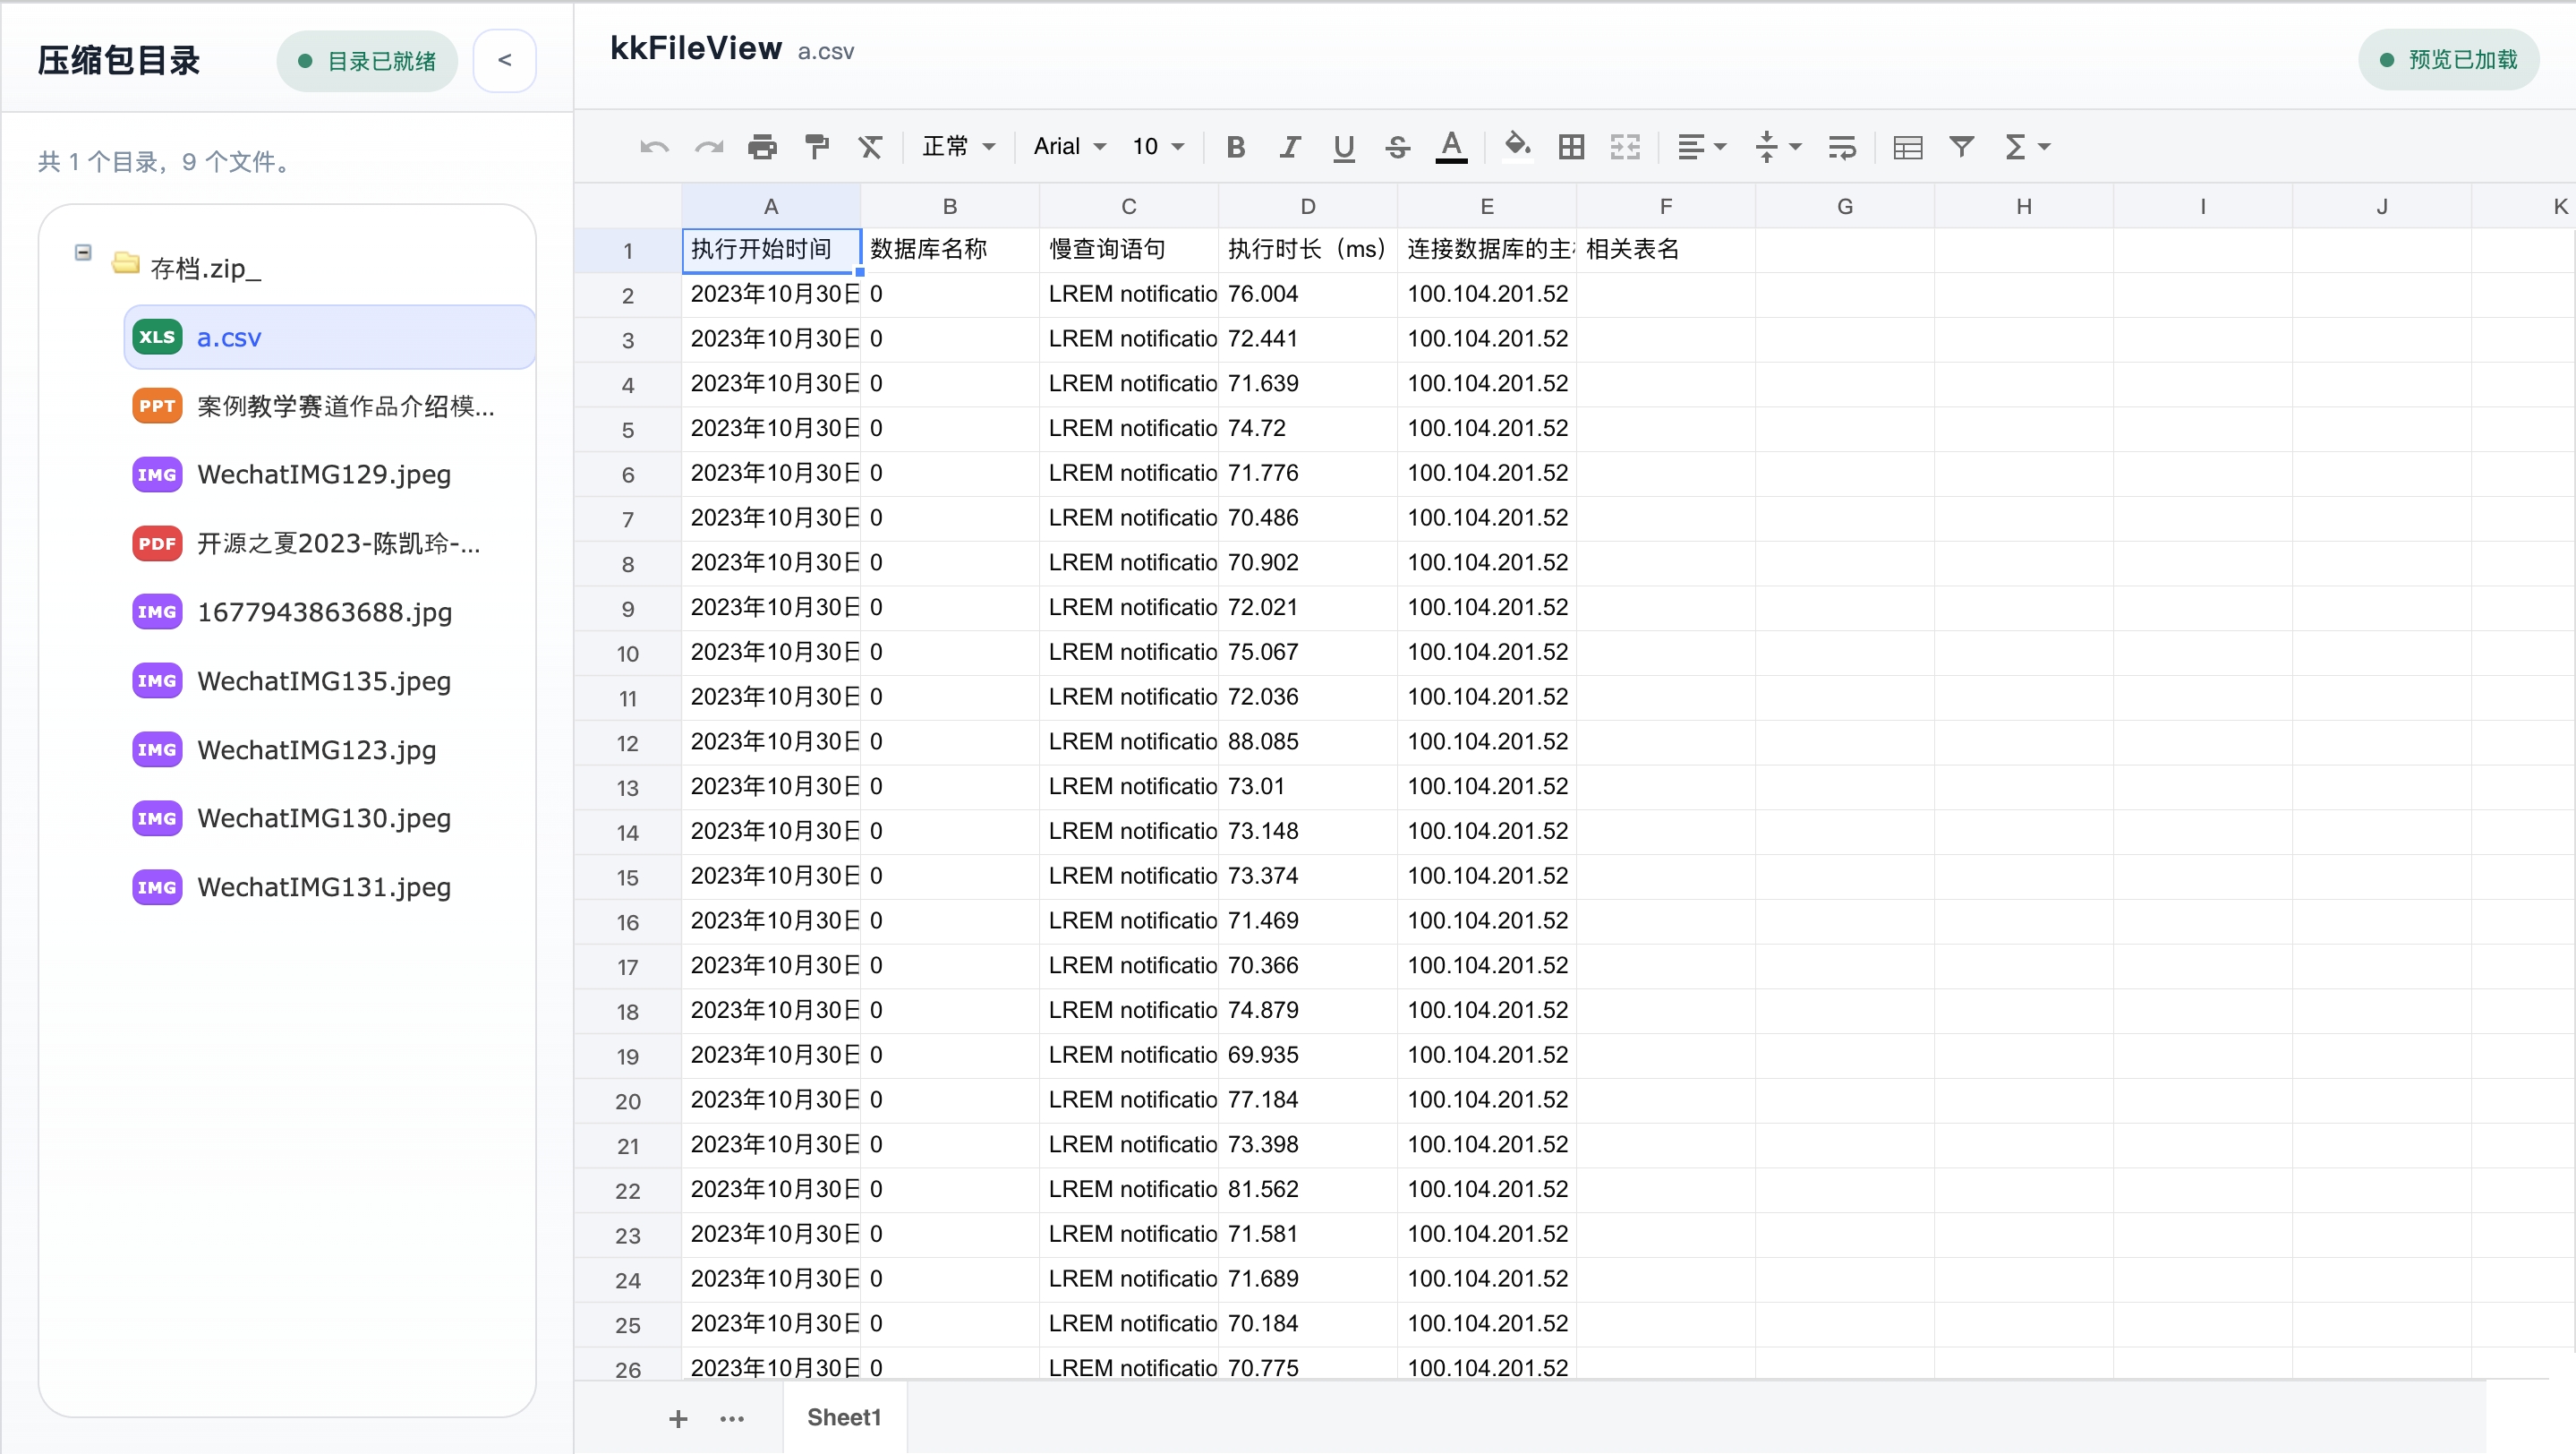This screenshot has width=2576, height=1454.
Task: Select column D header
Action: 1307,206
